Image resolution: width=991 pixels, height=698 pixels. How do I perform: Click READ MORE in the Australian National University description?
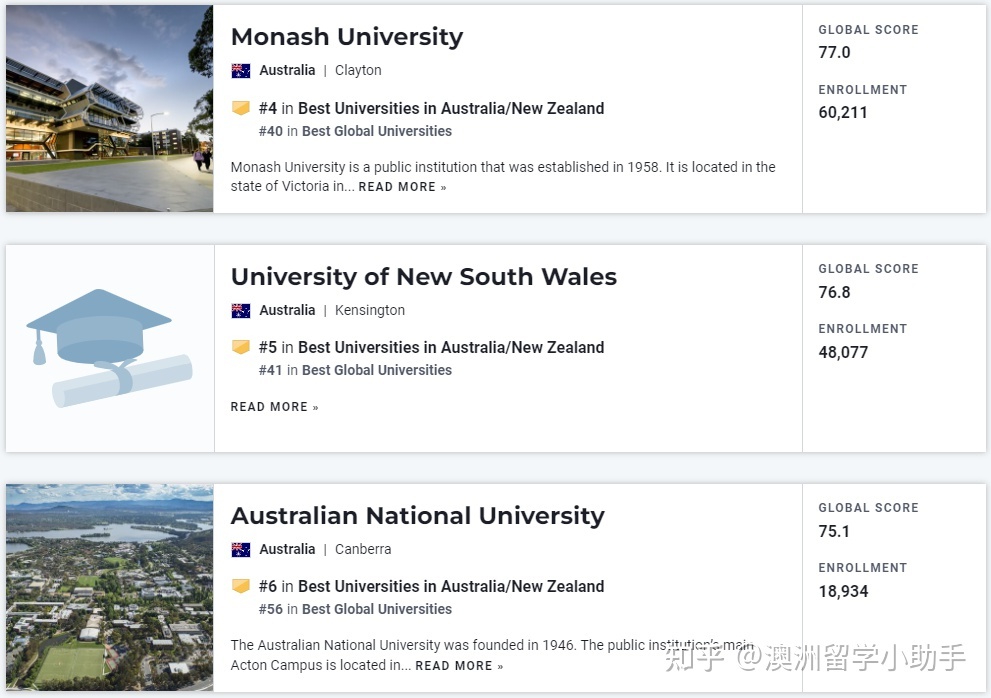coord(459,666)
